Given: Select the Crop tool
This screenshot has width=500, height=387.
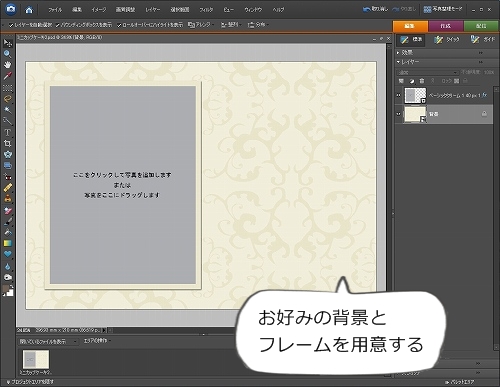Looking at the screenshot, I should pos(7,143).
